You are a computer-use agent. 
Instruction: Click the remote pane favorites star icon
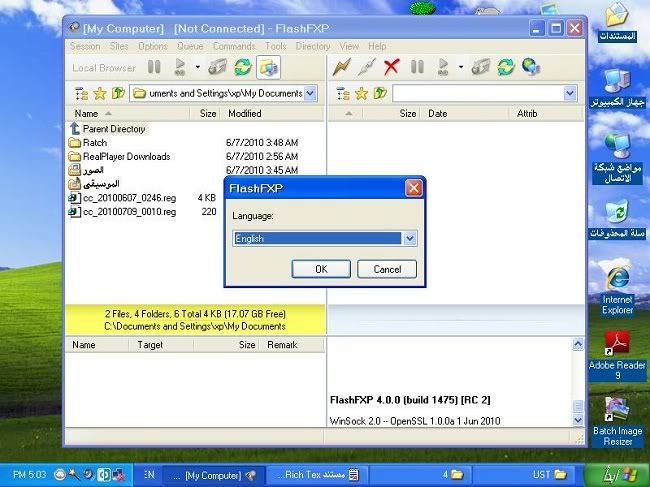361,94
